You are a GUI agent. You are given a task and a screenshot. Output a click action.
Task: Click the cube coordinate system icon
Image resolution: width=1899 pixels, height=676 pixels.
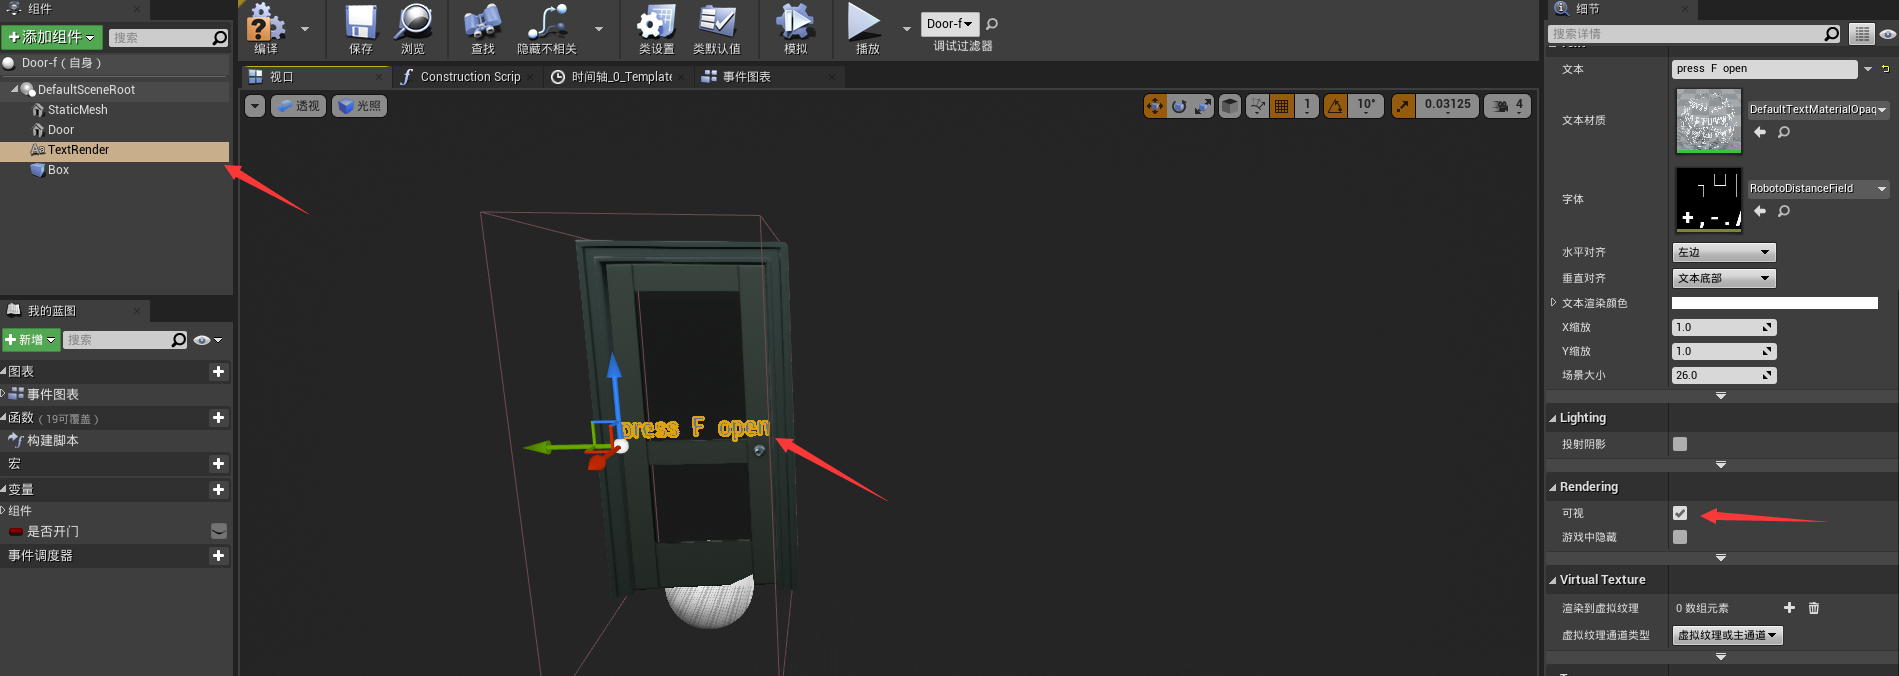(1230, 106)
